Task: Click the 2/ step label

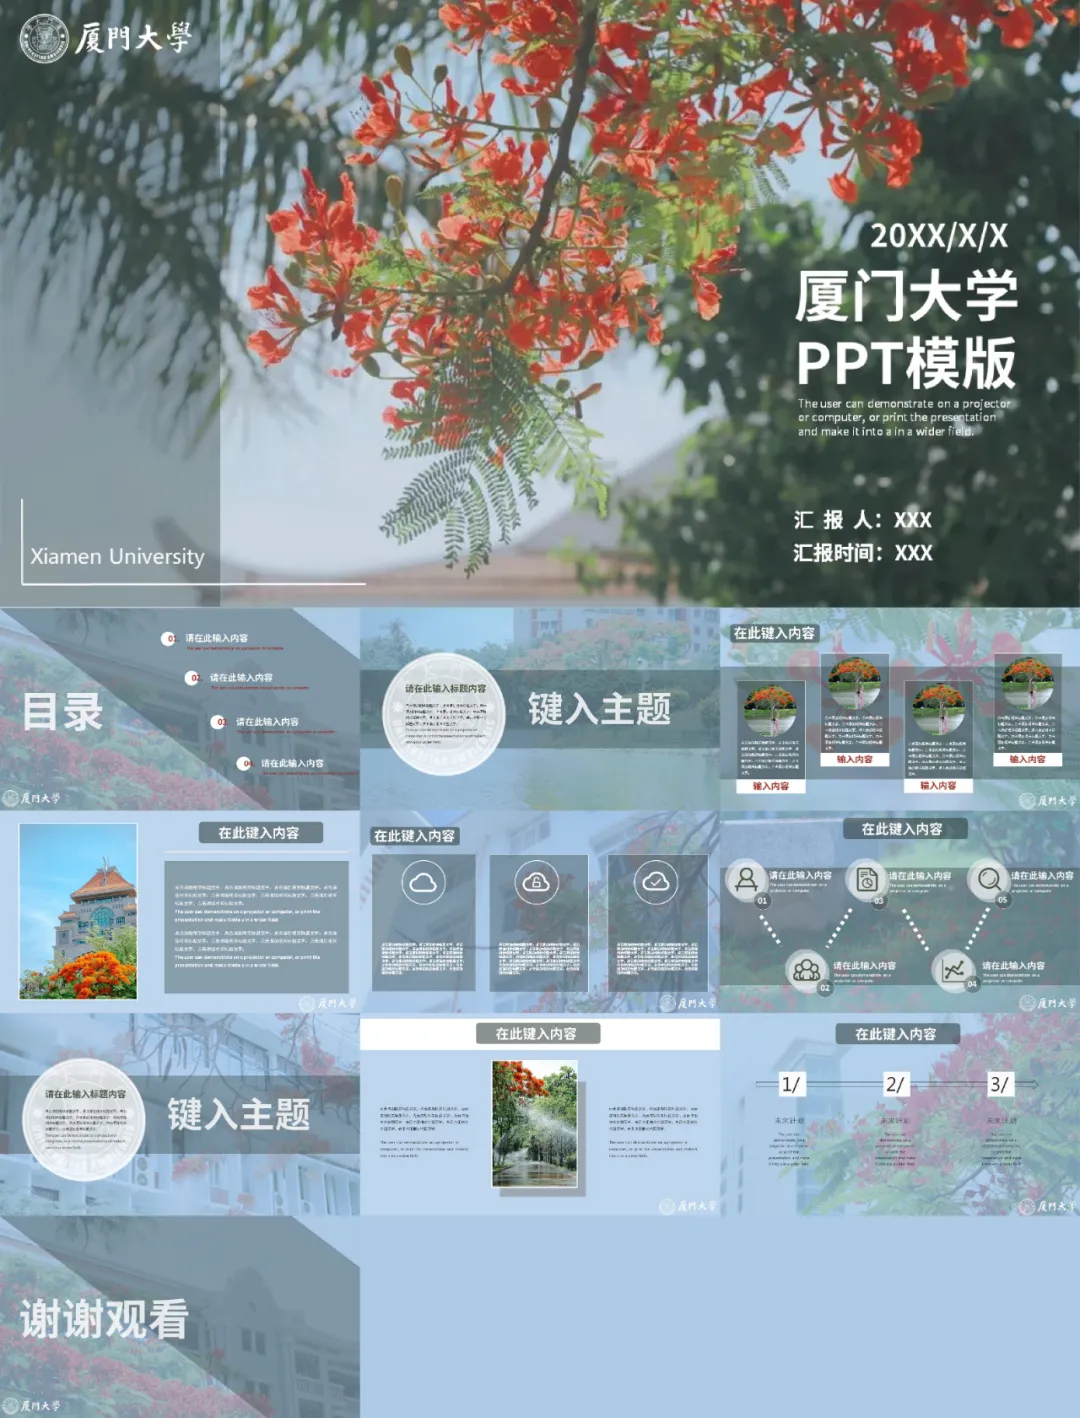Action: click(x=895, y=1084)
